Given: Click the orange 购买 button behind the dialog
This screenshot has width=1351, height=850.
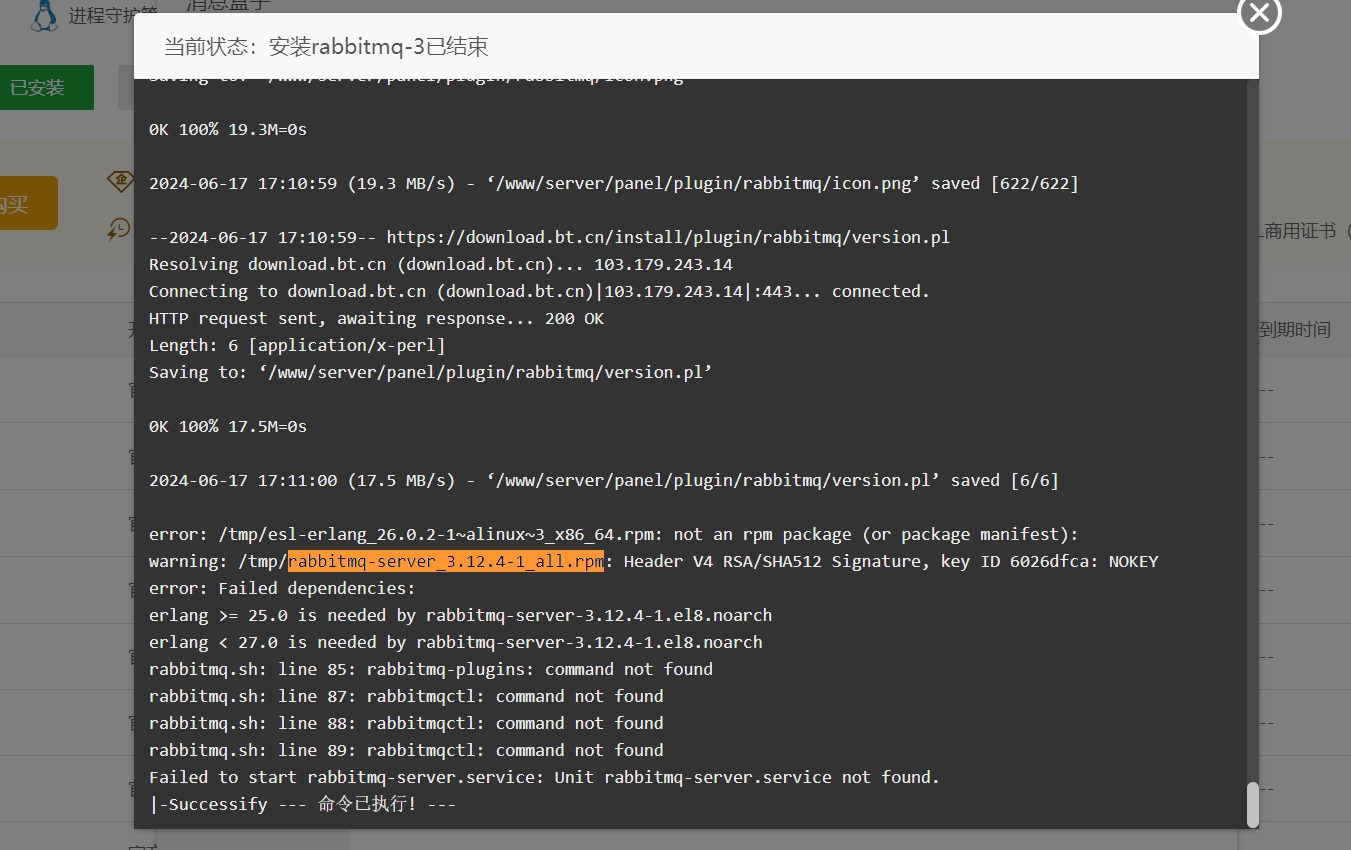Looking at the screenshot, I should click(29, 204).
